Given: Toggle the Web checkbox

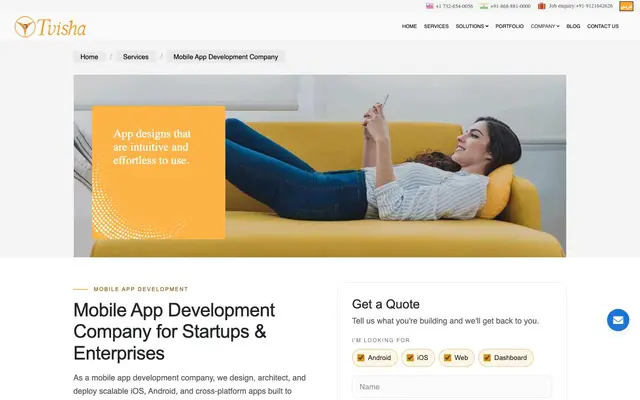Looking at the screenshot, I should tap(447, 358).
